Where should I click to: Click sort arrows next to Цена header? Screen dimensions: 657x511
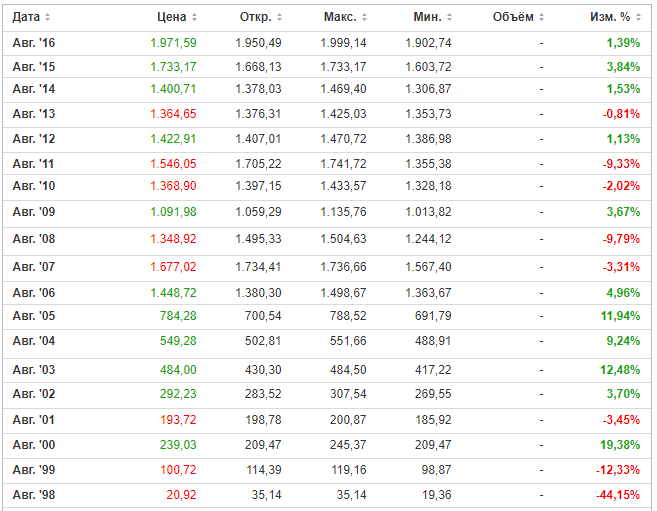[x=194, y=17]
